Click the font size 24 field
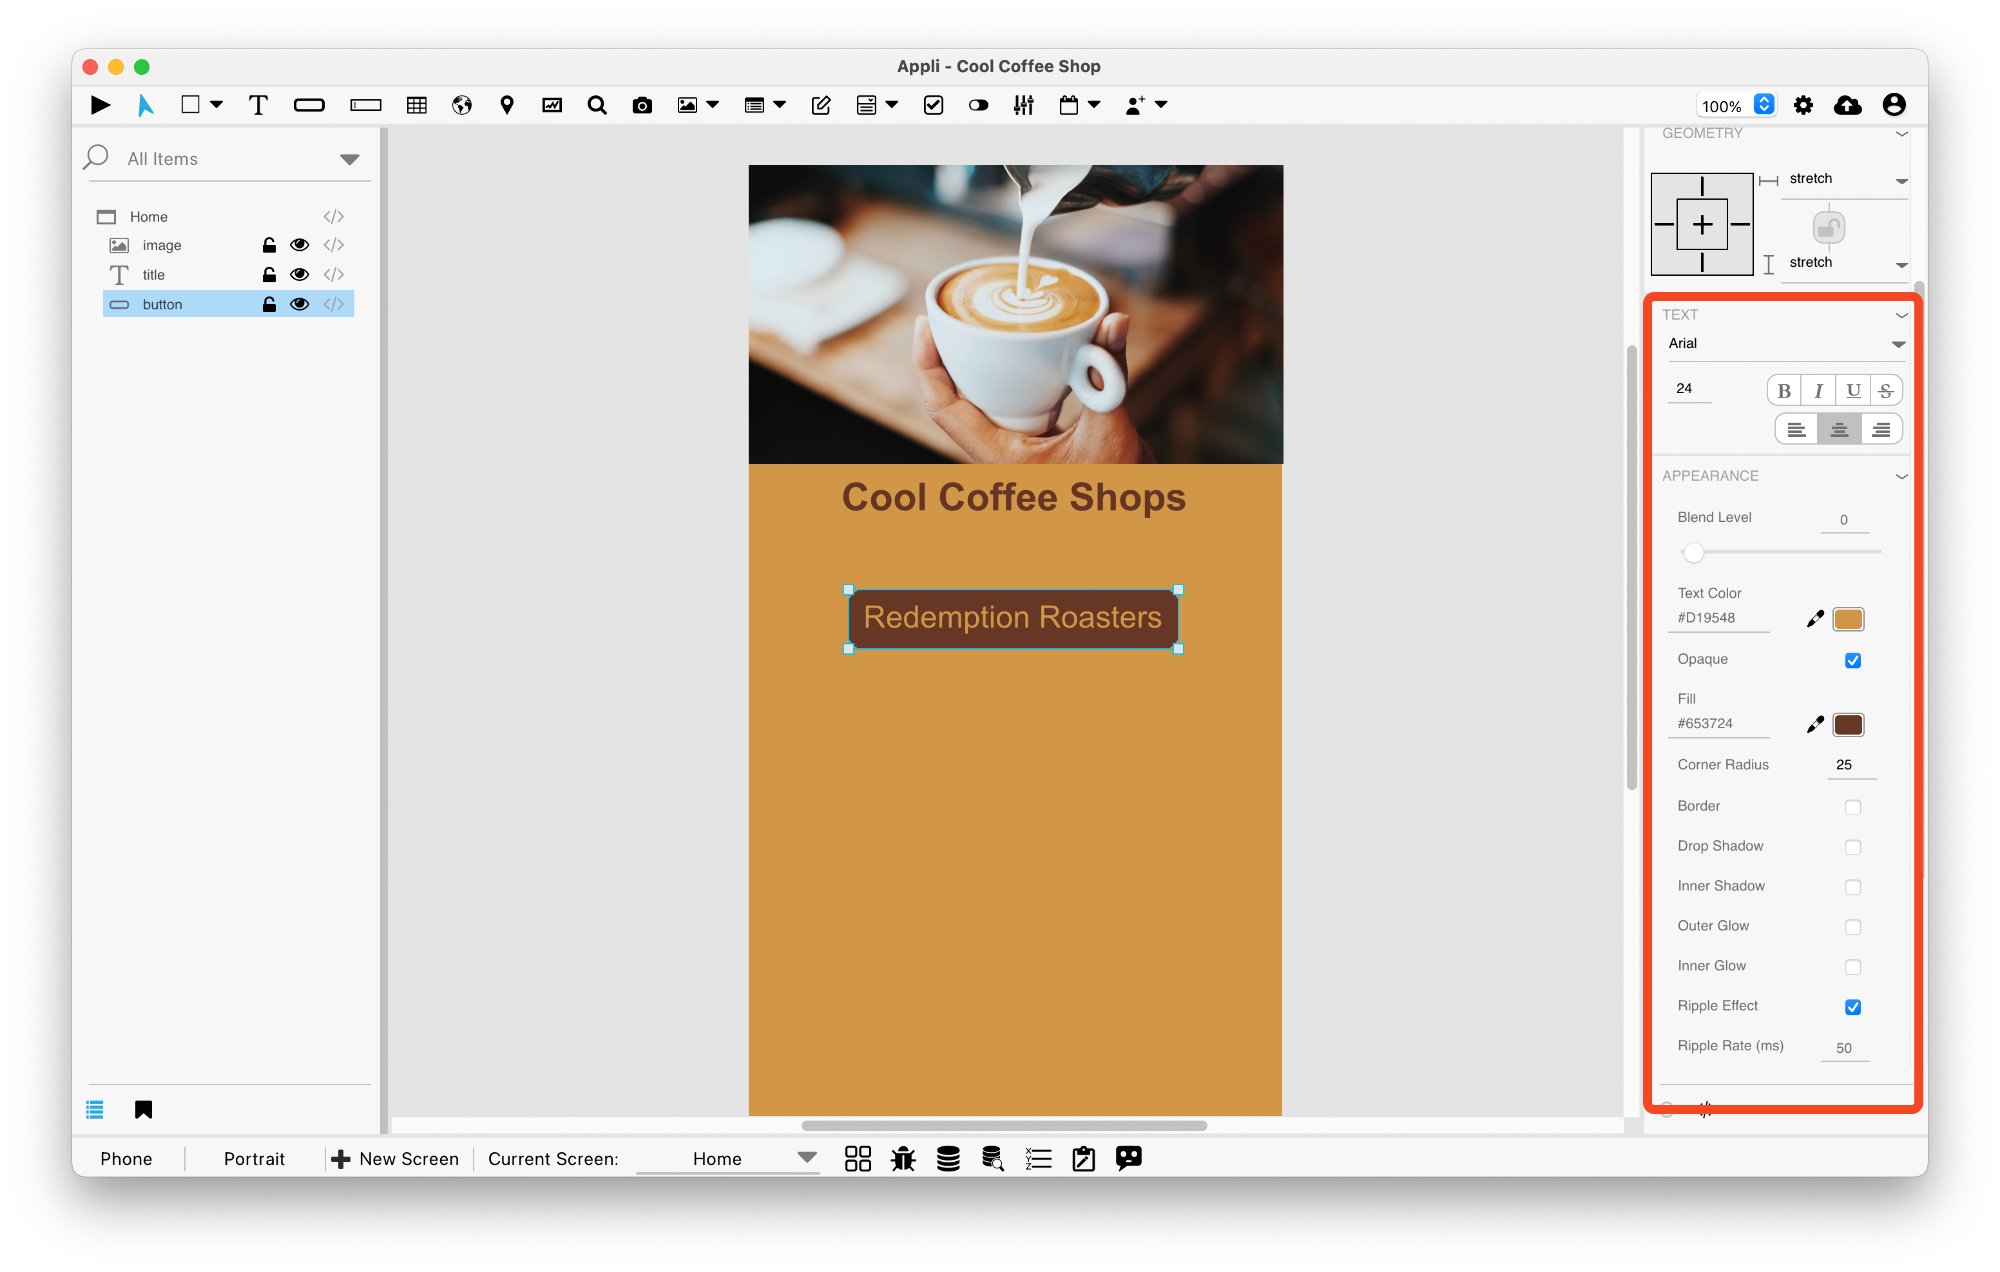The width and height of the screenshot is (2000, 1272). coord(1690,389)
